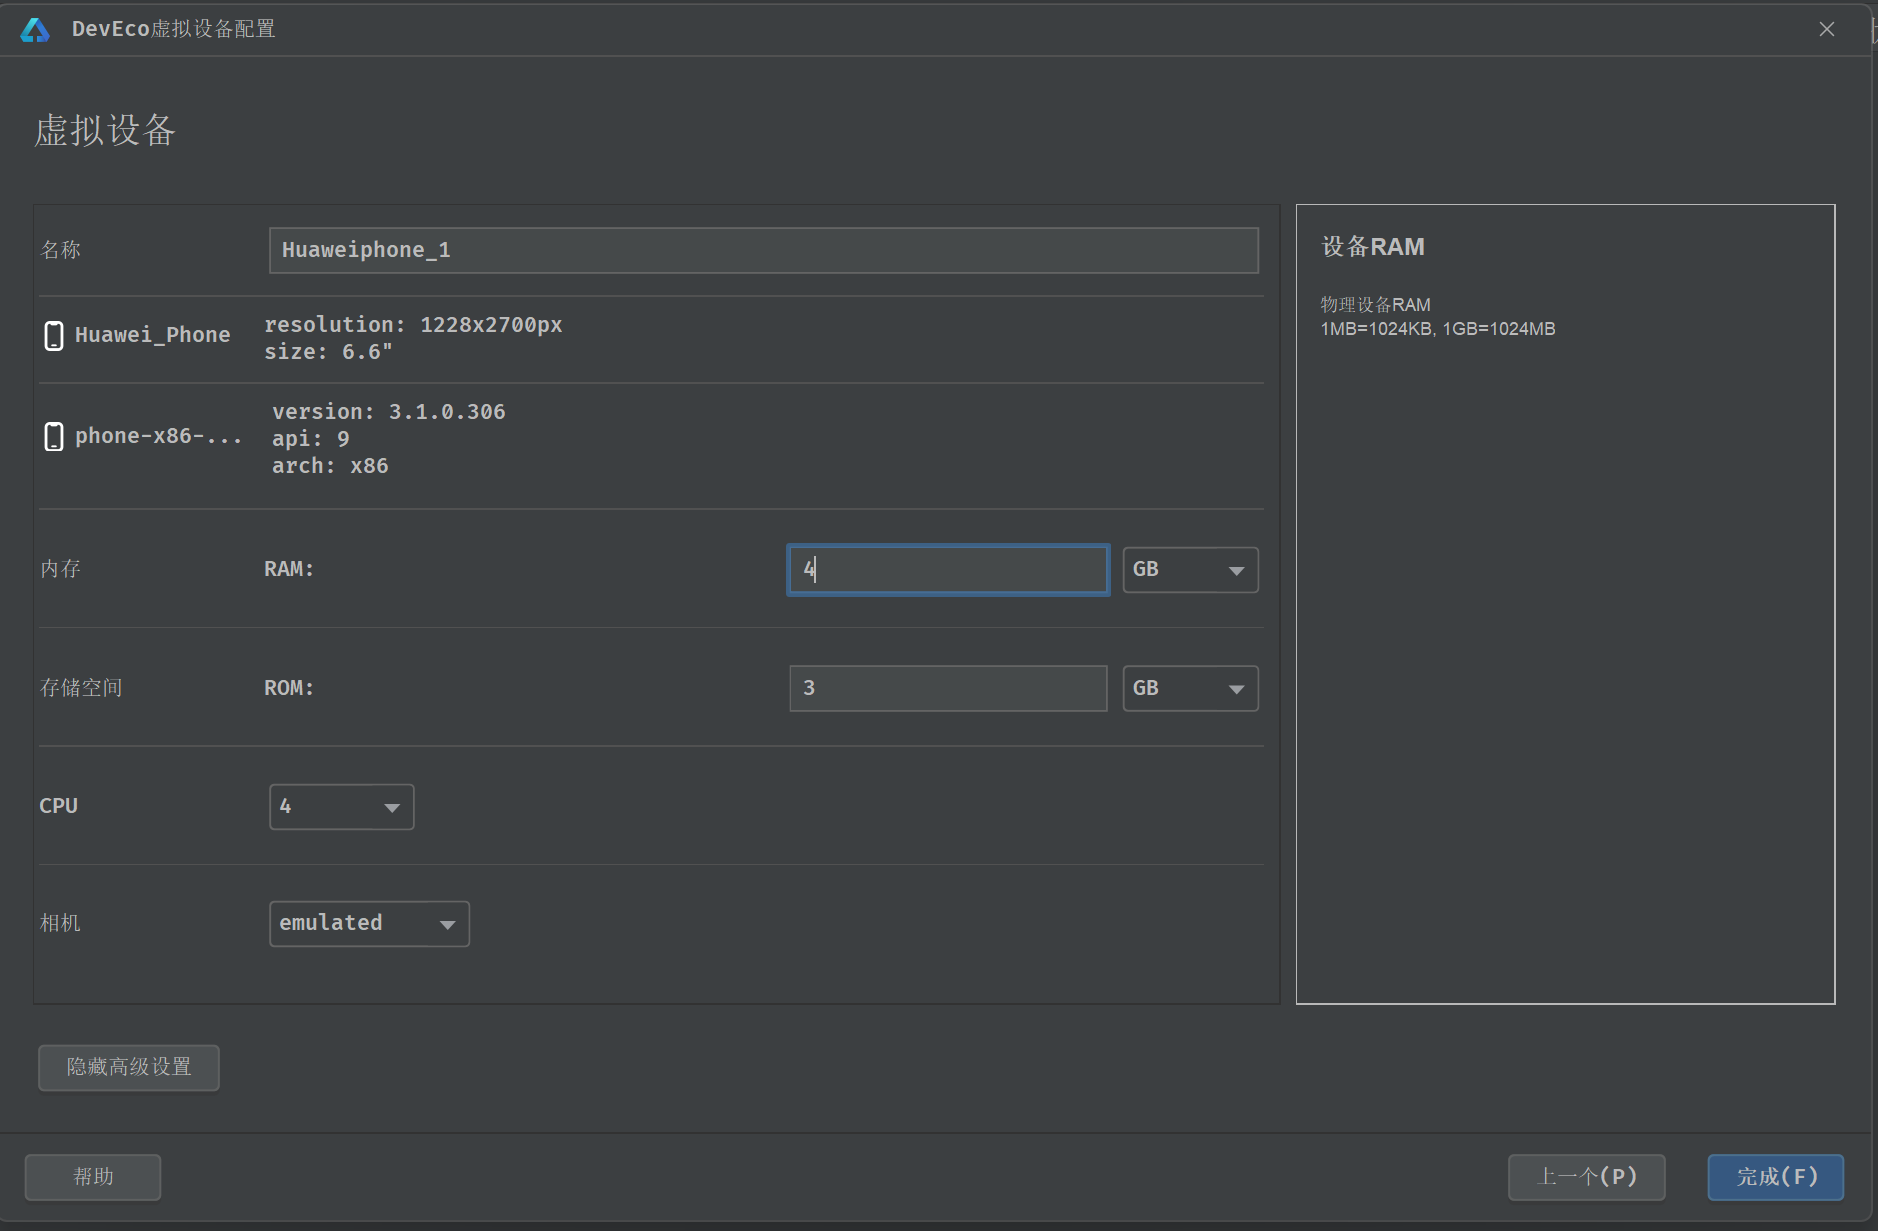
Task: Click the 相机 camera label
Action: click(60, 923)
